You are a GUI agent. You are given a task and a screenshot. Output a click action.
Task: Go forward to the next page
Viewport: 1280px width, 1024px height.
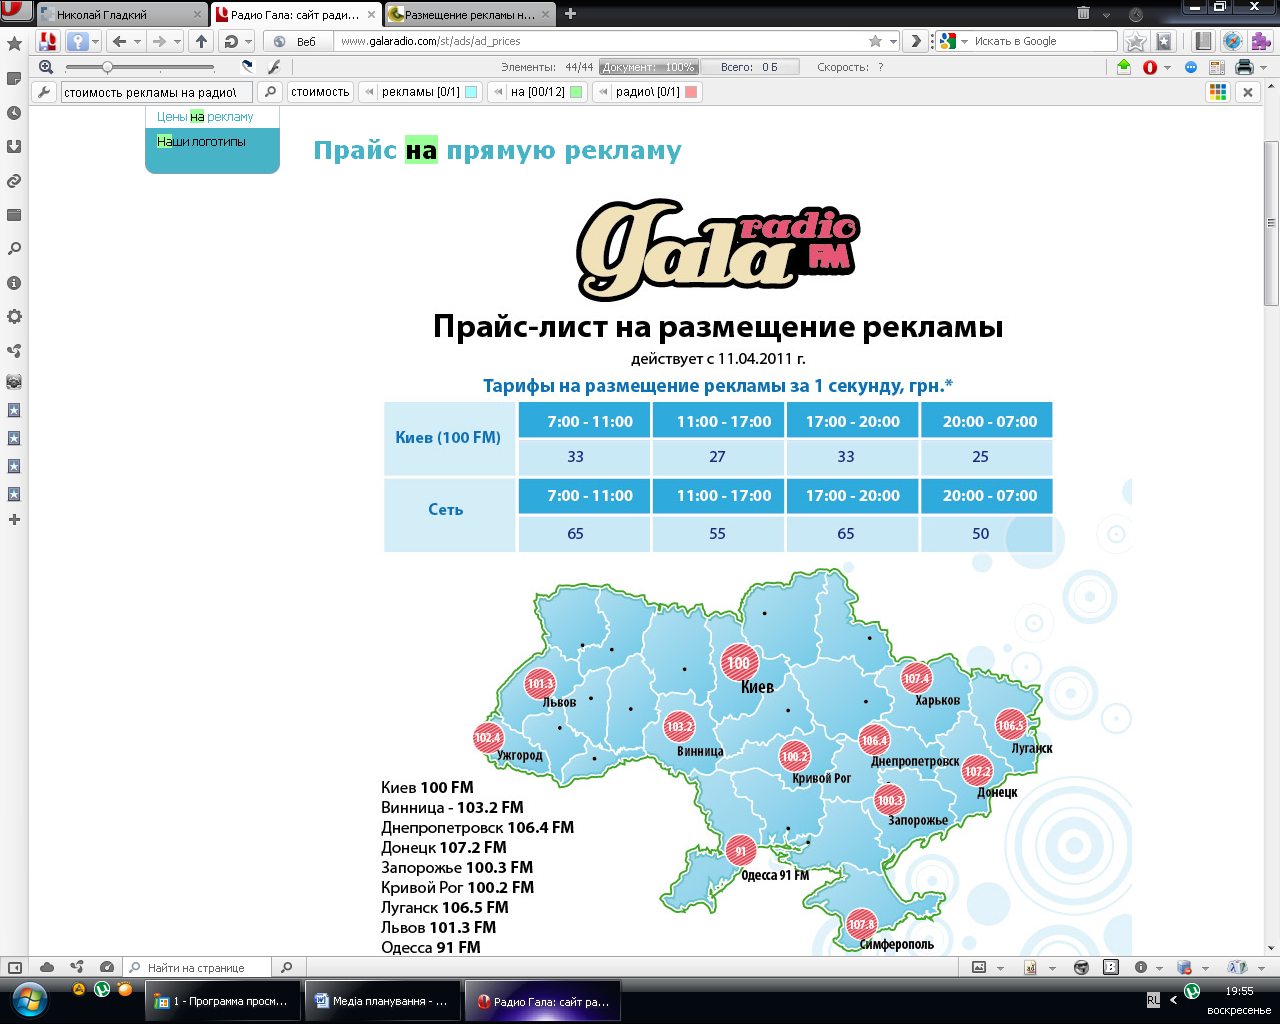tap(159, 41)
